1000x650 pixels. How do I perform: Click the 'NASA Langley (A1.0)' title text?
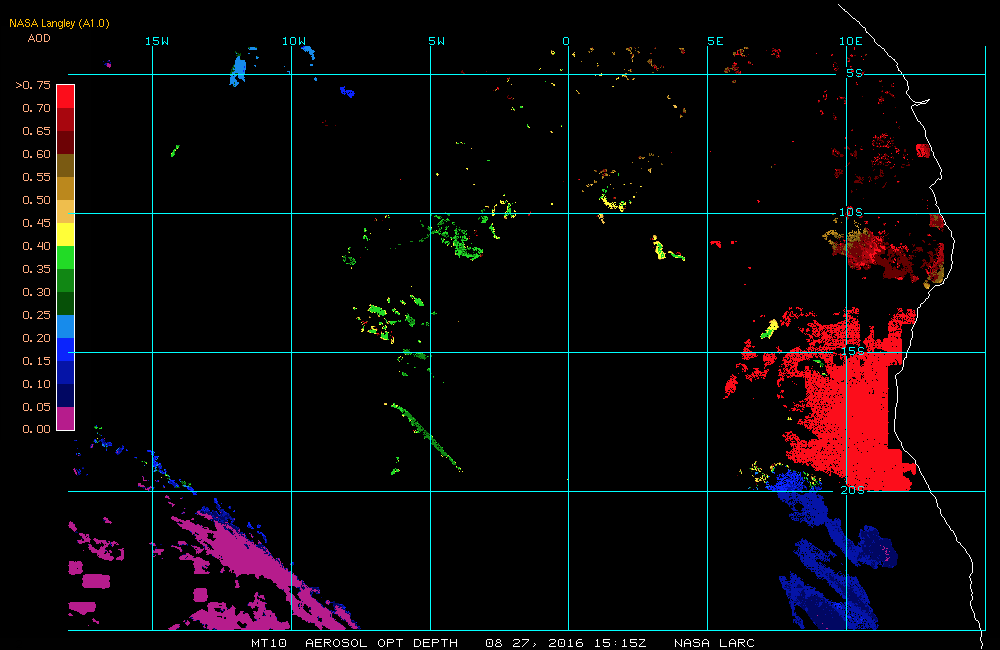click(x=59, y=24)
